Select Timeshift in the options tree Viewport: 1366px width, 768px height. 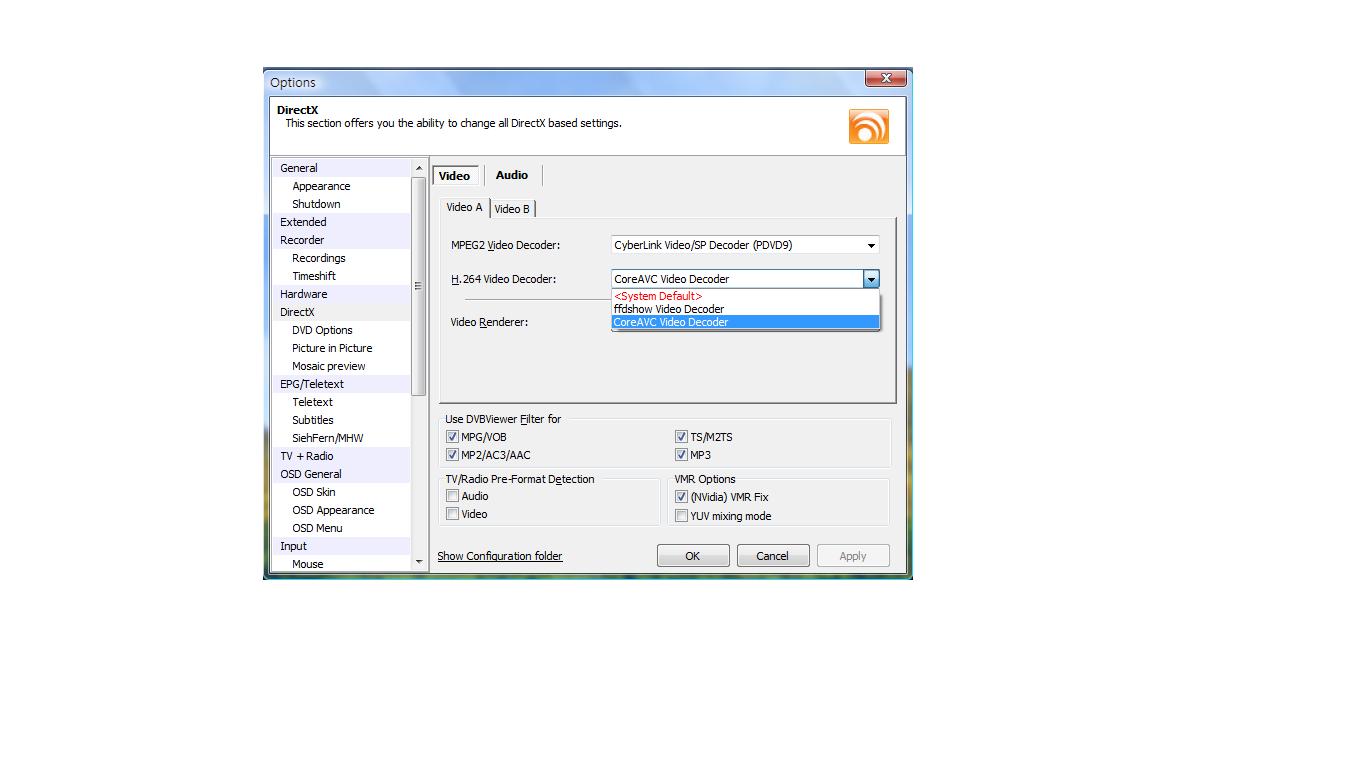(x=314, y=276)
